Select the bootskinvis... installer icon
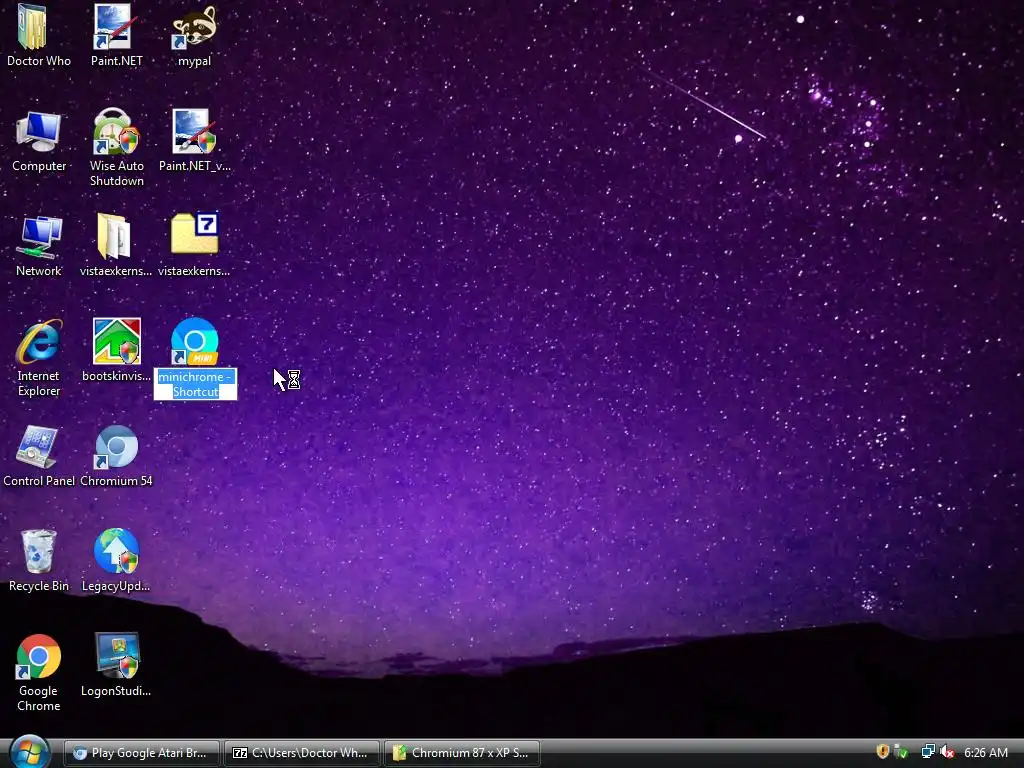The height and width of the screenshot is (768, 1024). 116,342
